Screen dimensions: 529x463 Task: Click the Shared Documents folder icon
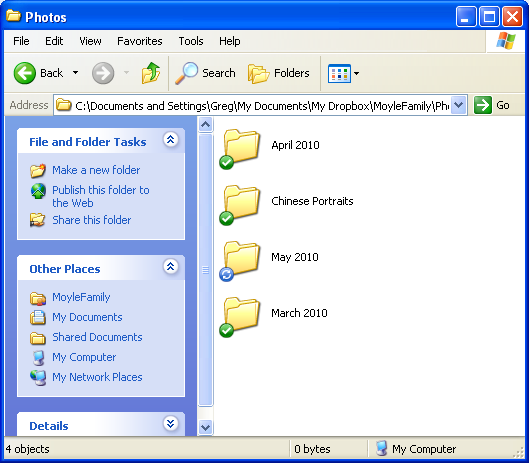[x=38, y=338]
